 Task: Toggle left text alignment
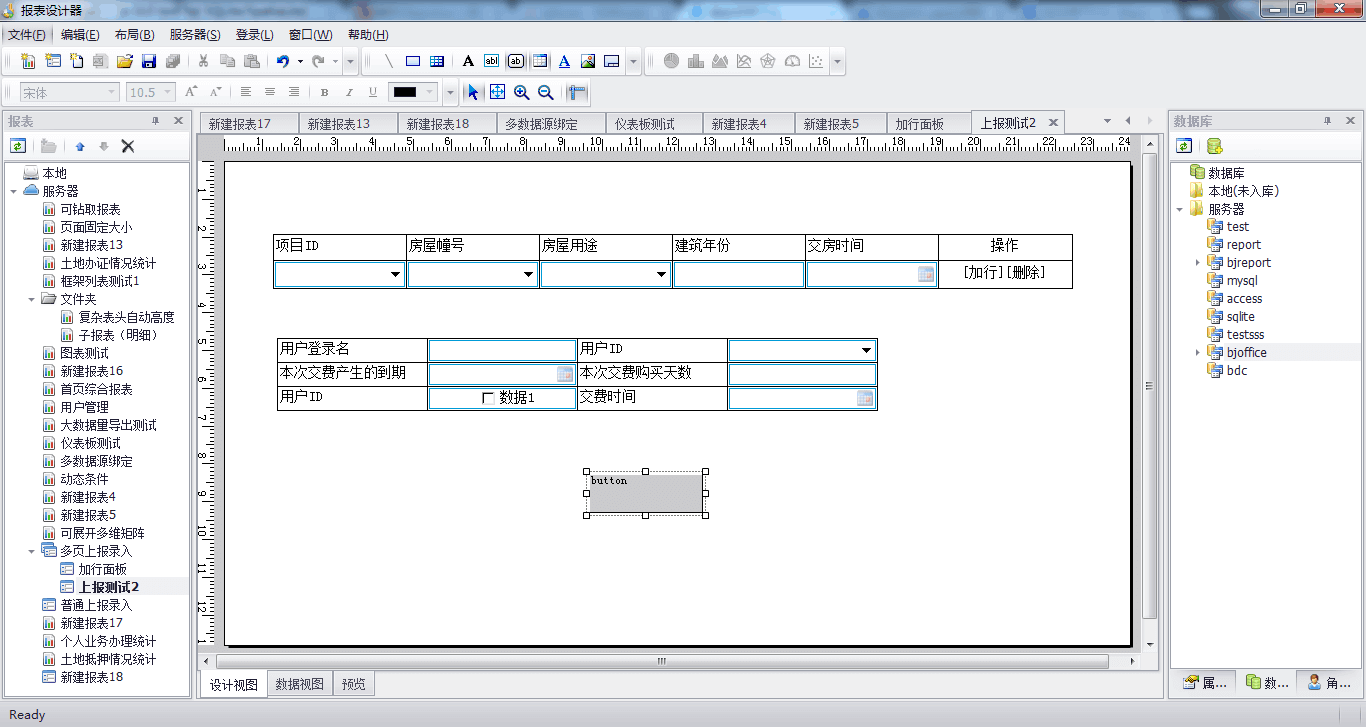pos(246,92)
